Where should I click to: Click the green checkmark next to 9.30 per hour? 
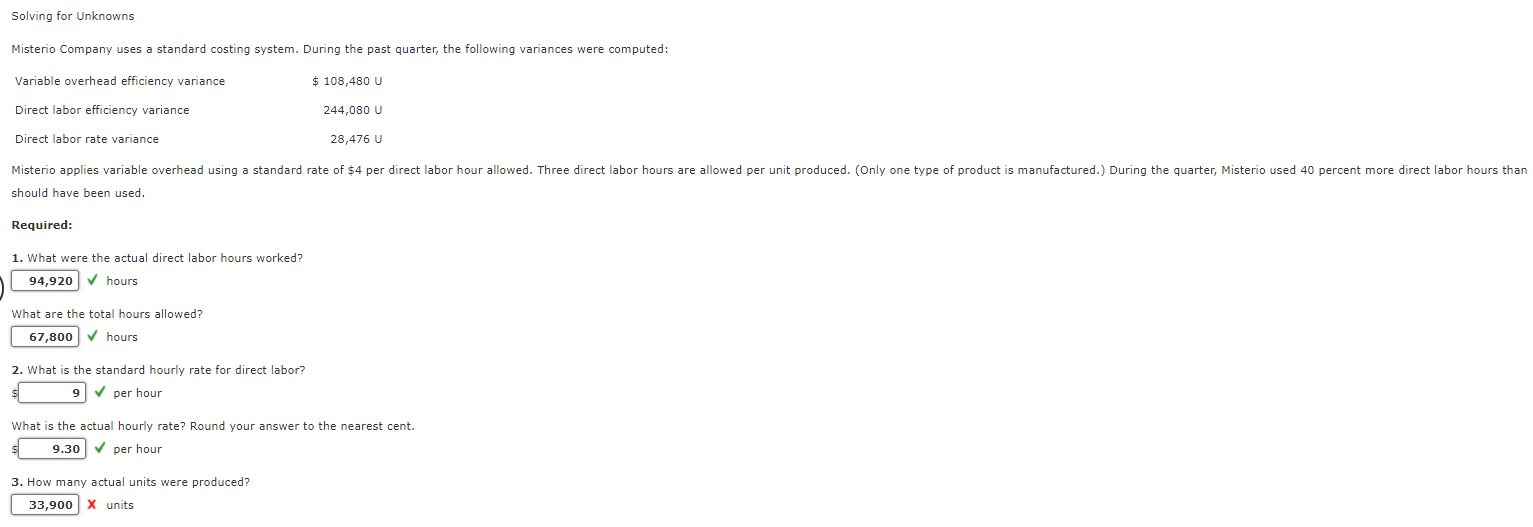[99, 449]
